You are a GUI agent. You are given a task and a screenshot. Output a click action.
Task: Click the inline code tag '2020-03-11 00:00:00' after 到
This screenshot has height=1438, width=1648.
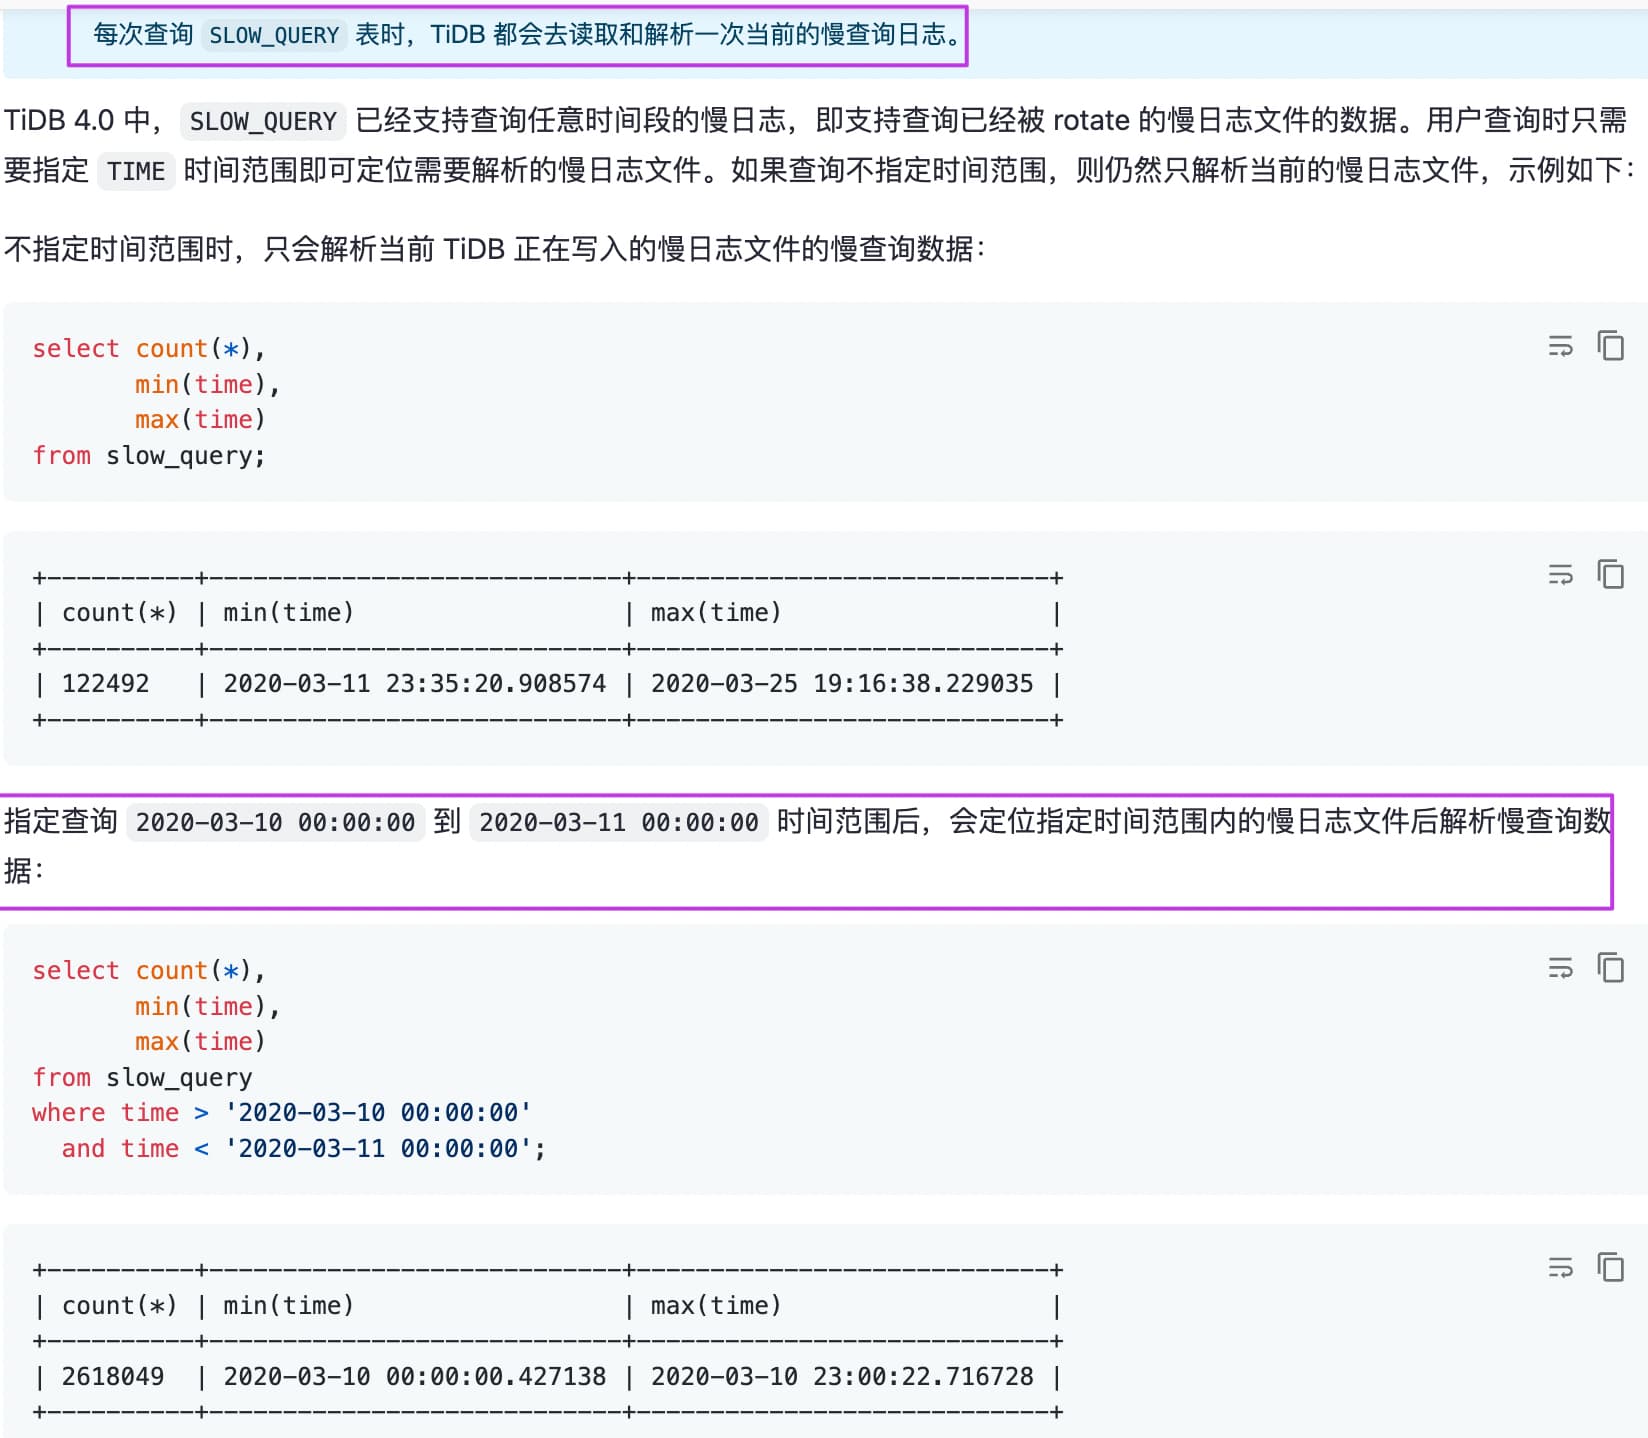619,822
